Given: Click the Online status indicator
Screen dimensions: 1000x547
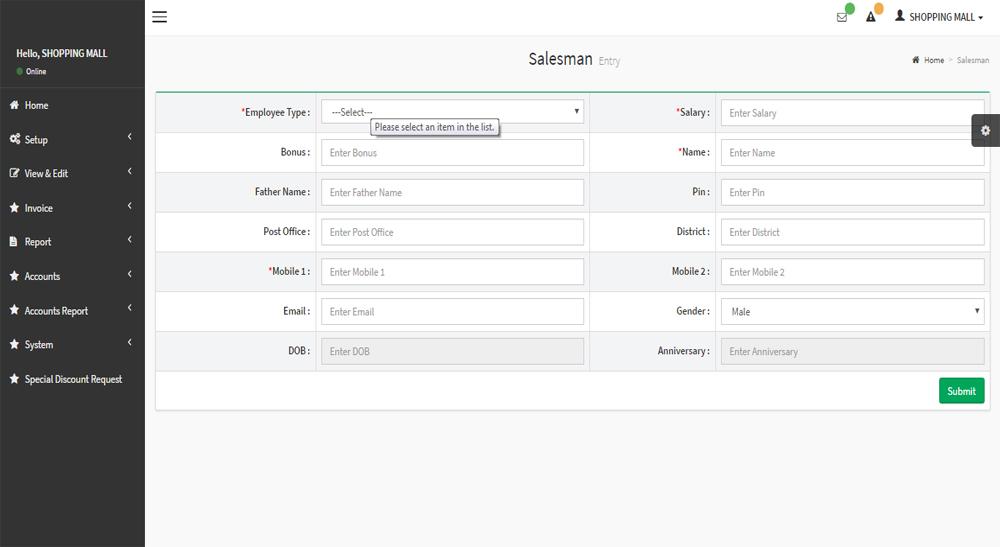Looking at the screenshot, I should click(x=31, y=71).
